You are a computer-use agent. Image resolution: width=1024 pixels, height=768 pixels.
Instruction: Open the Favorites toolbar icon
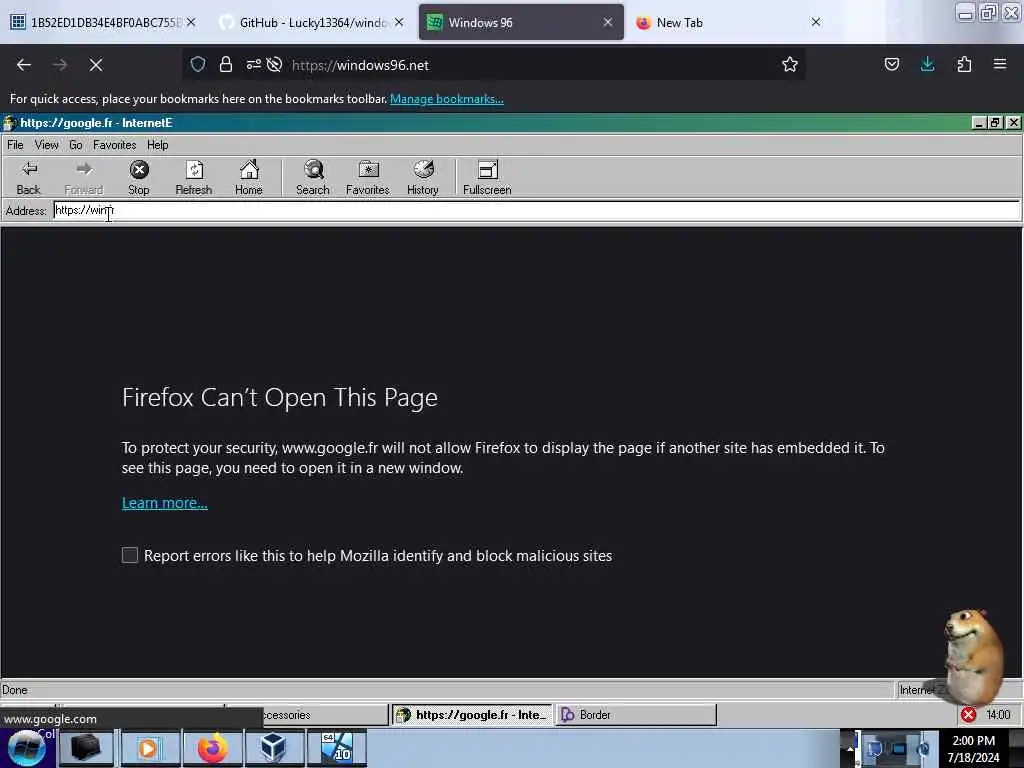tap(368, 178)
